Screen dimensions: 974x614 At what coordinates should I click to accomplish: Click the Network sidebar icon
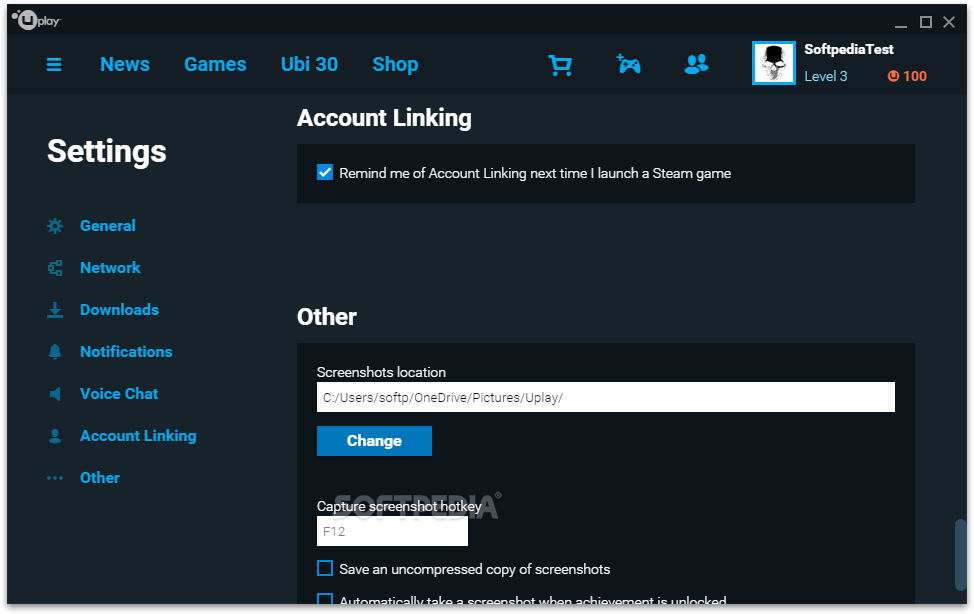[55, 268]
